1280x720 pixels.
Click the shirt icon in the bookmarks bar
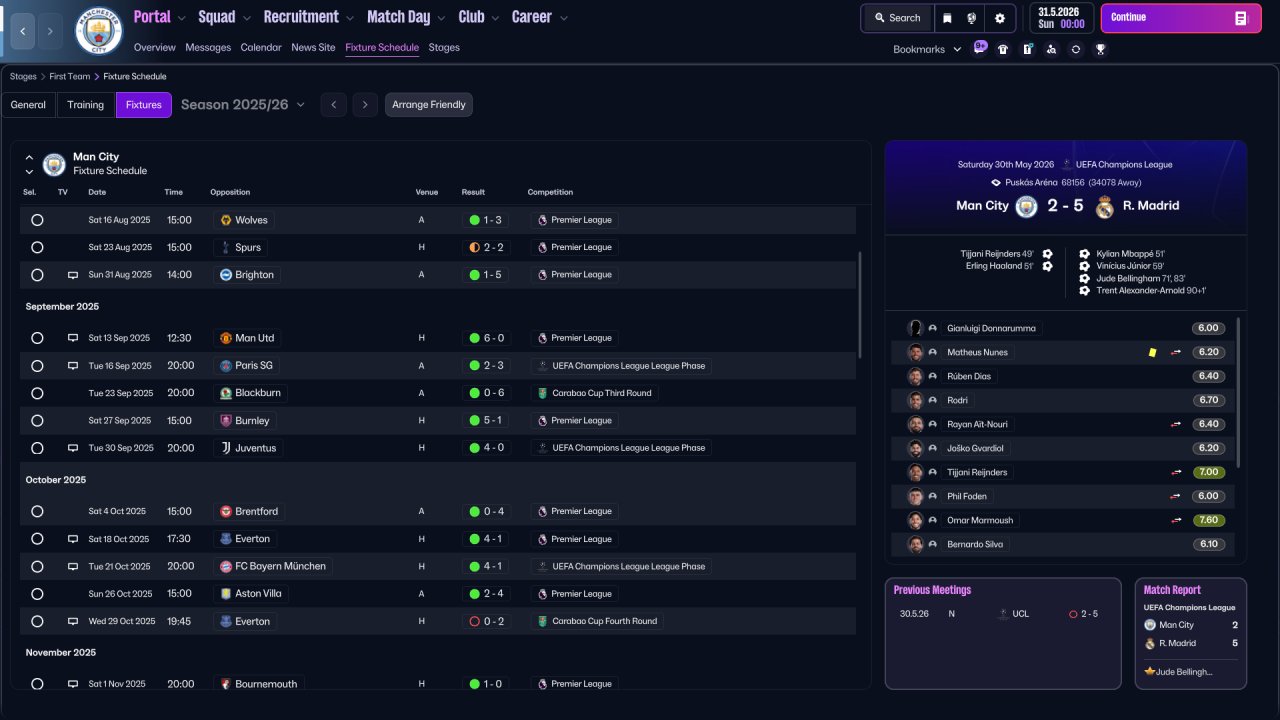point(1003,49)
